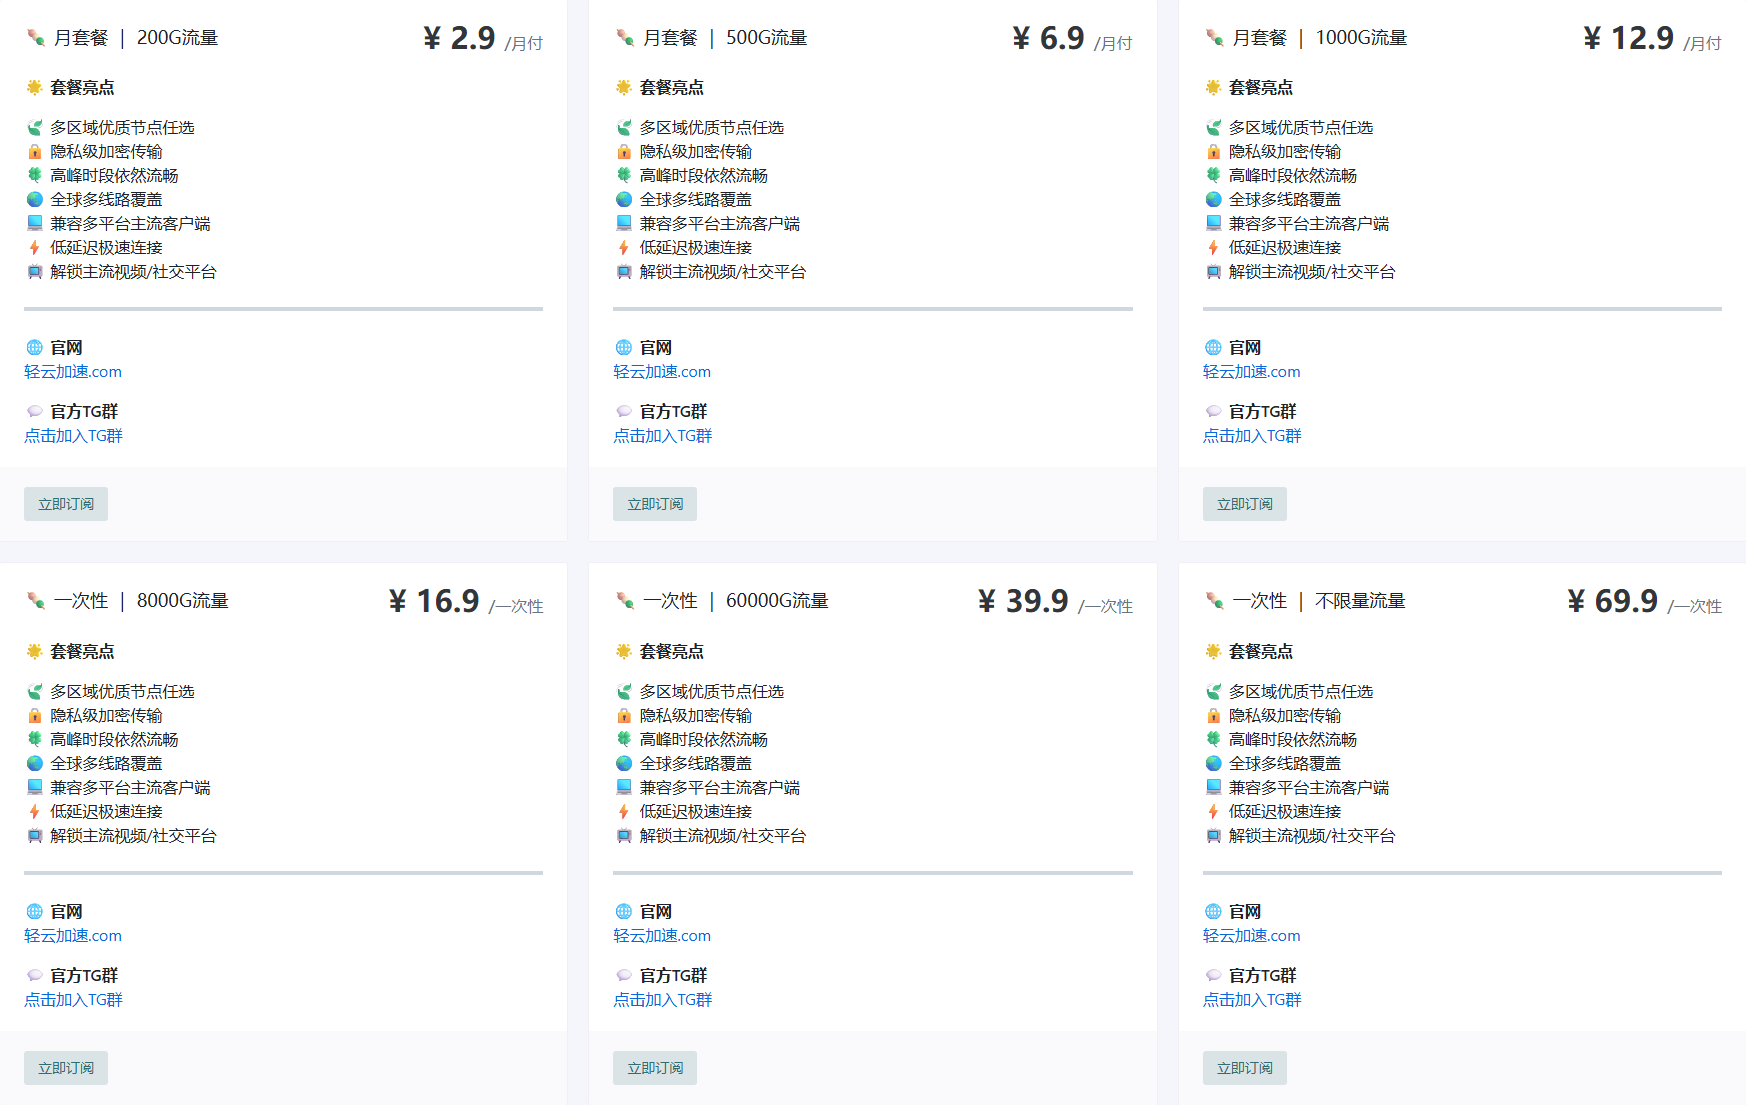Click the globe icon next to 官网 in 60000G card
Viewport: 1746px width, 1105px height.
(624, 912)
